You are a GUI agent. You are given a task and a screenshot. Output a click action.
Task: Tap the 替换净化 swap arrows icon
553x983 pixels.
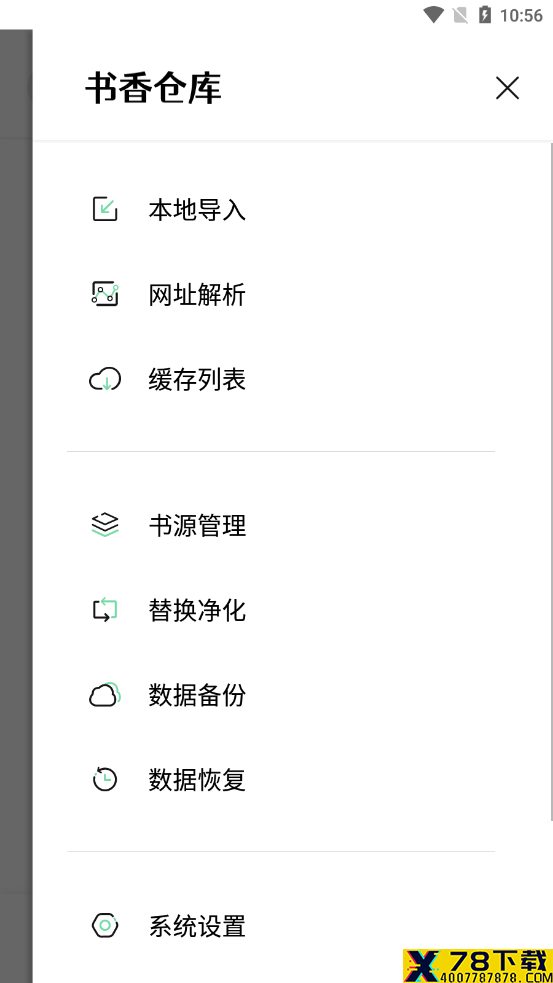[105, 610]
